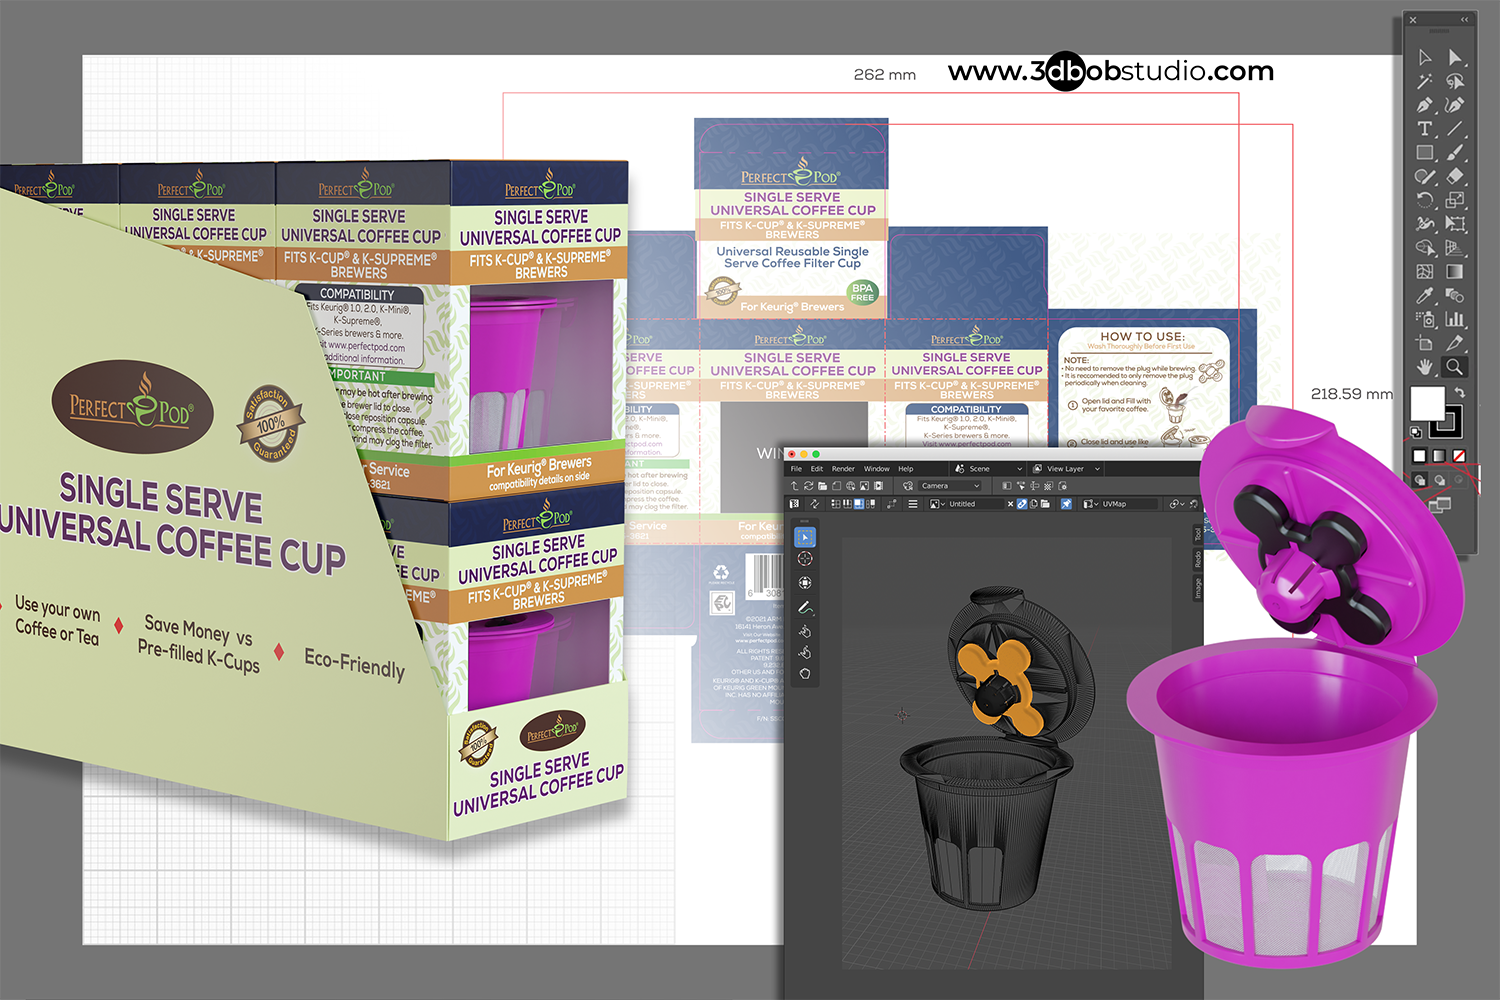Screen dimensions: 1500x1000
Task: Open Blender's Render menu
Action: click(843, 469)
